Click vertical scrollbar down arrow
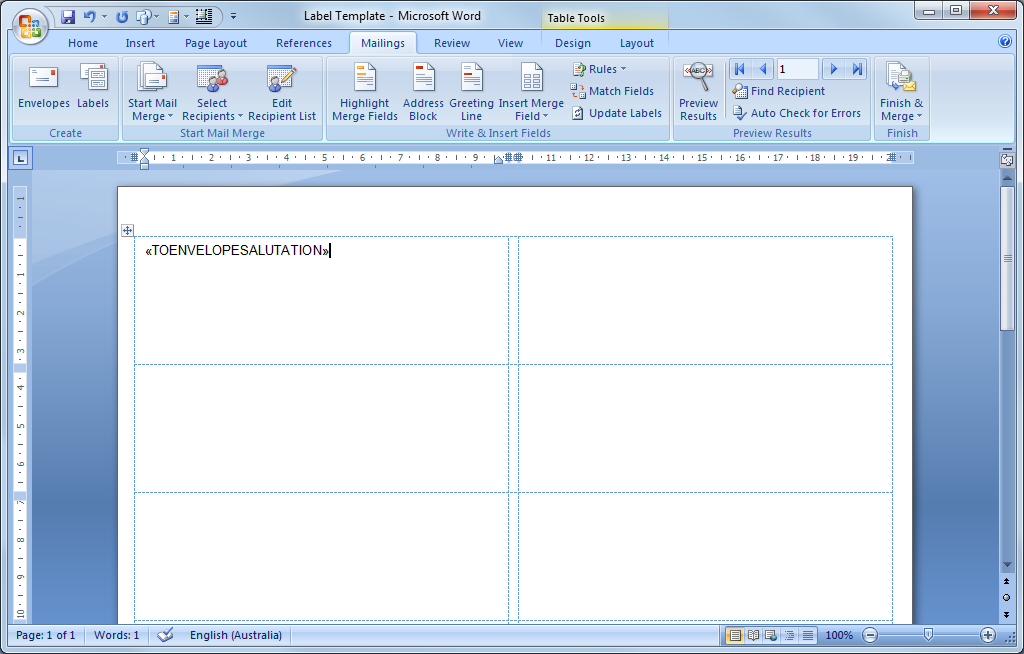 [1007, 565]
